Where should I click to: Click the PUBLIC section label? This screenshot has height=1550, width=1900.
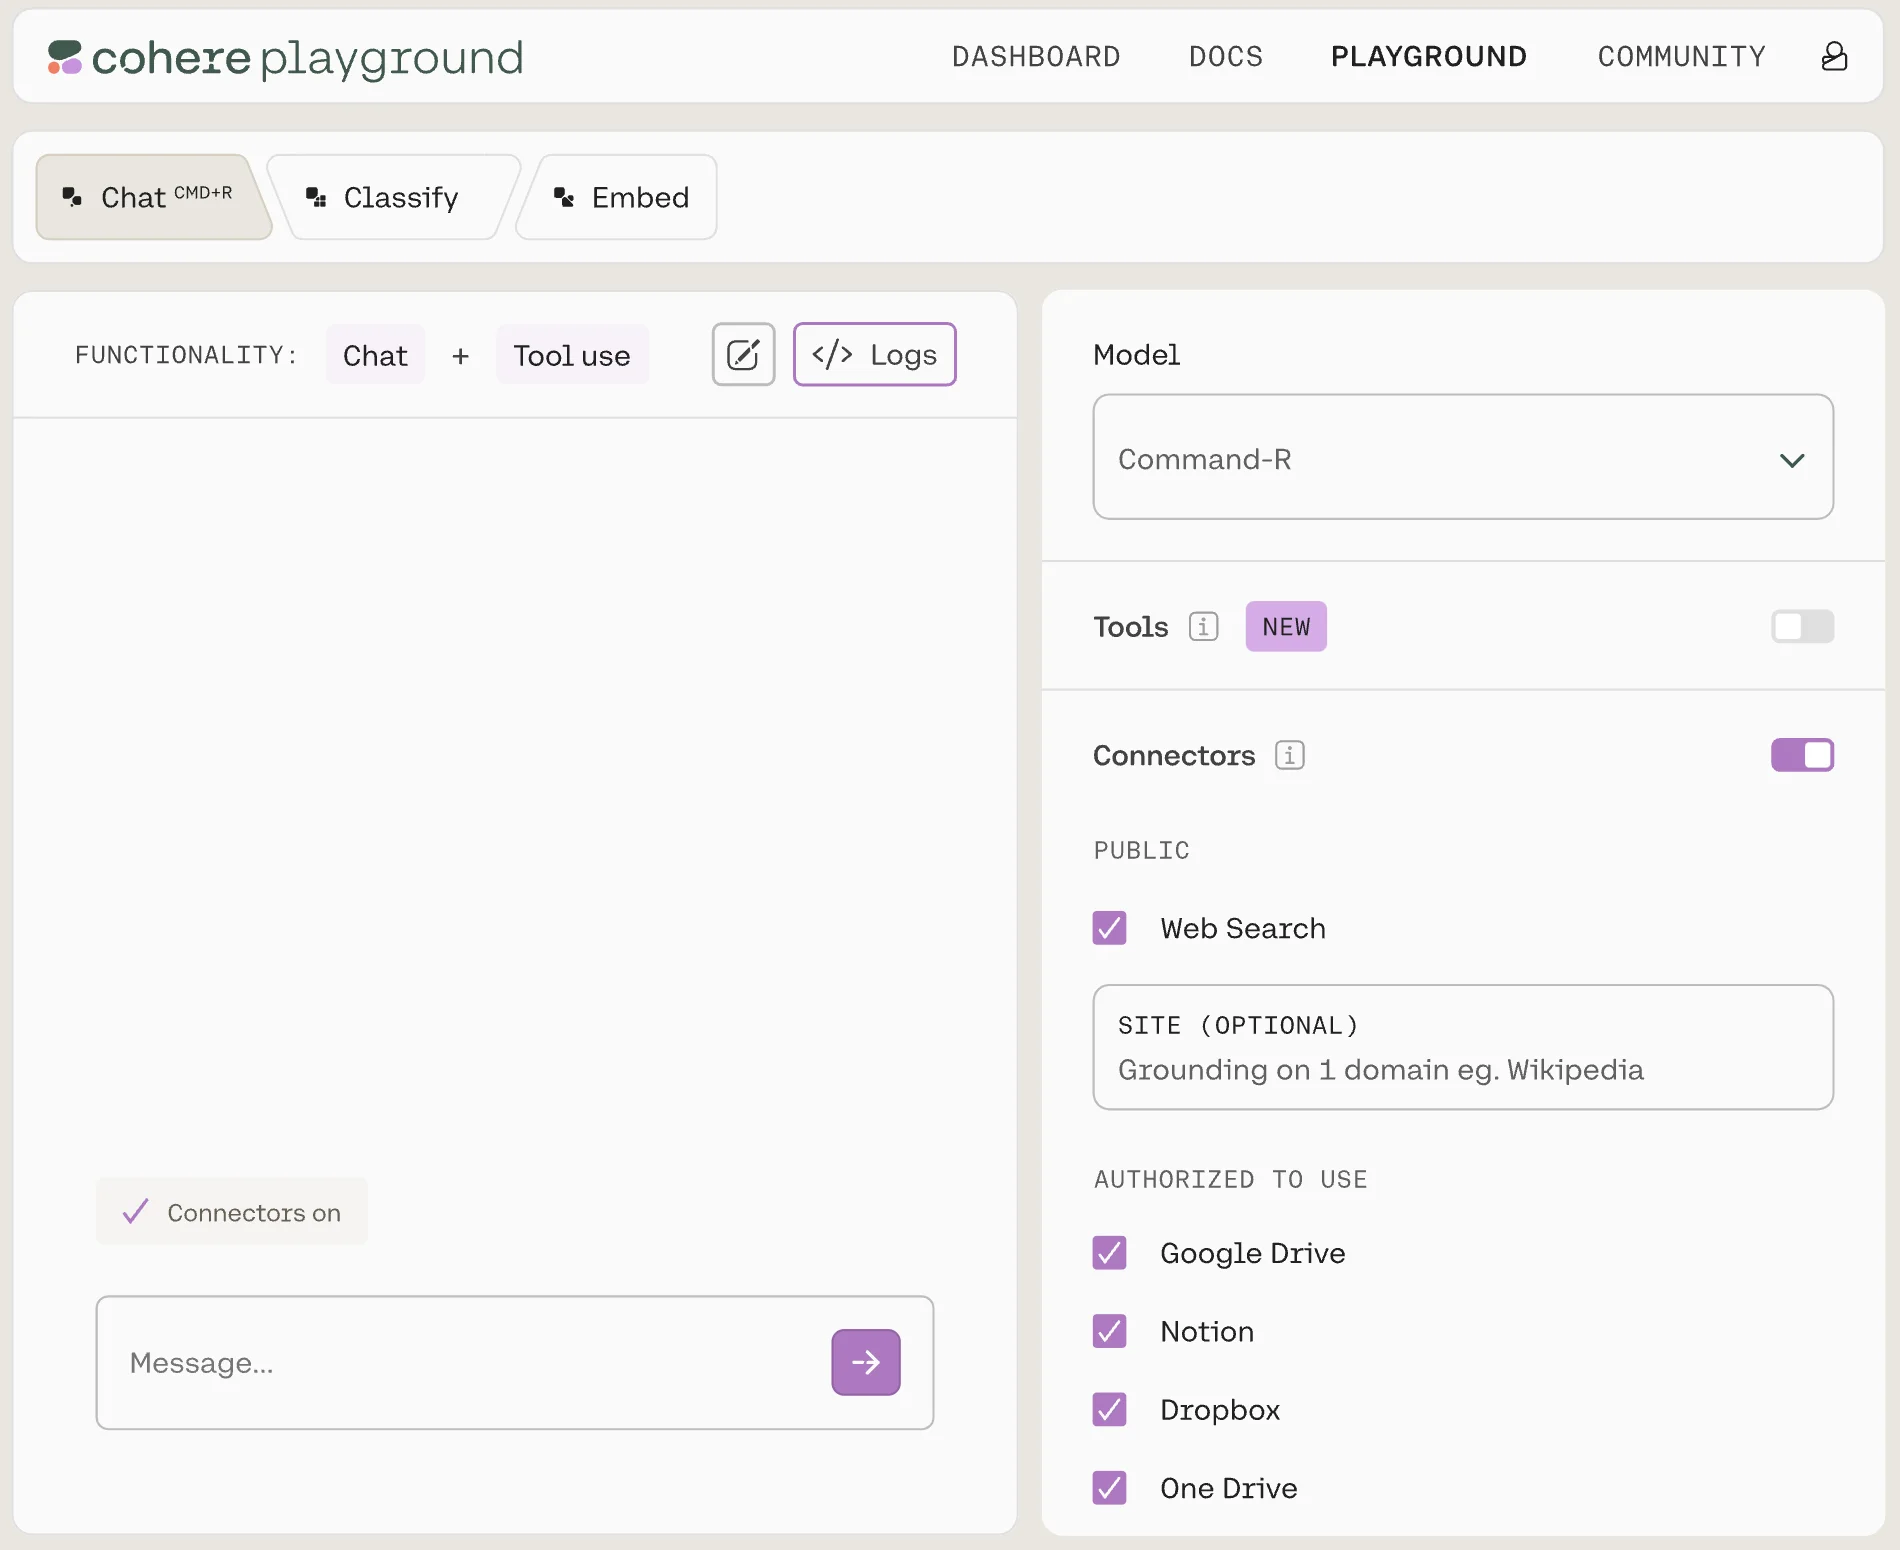coord(1141,850)
